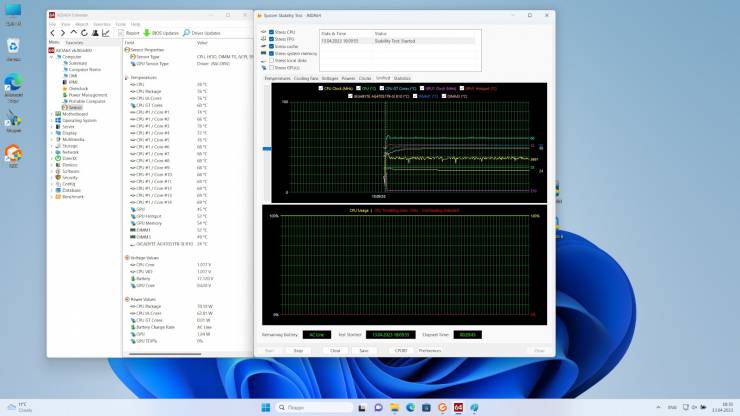
Task: Click the Motherboard icon in tree
Action: [58, 114]
